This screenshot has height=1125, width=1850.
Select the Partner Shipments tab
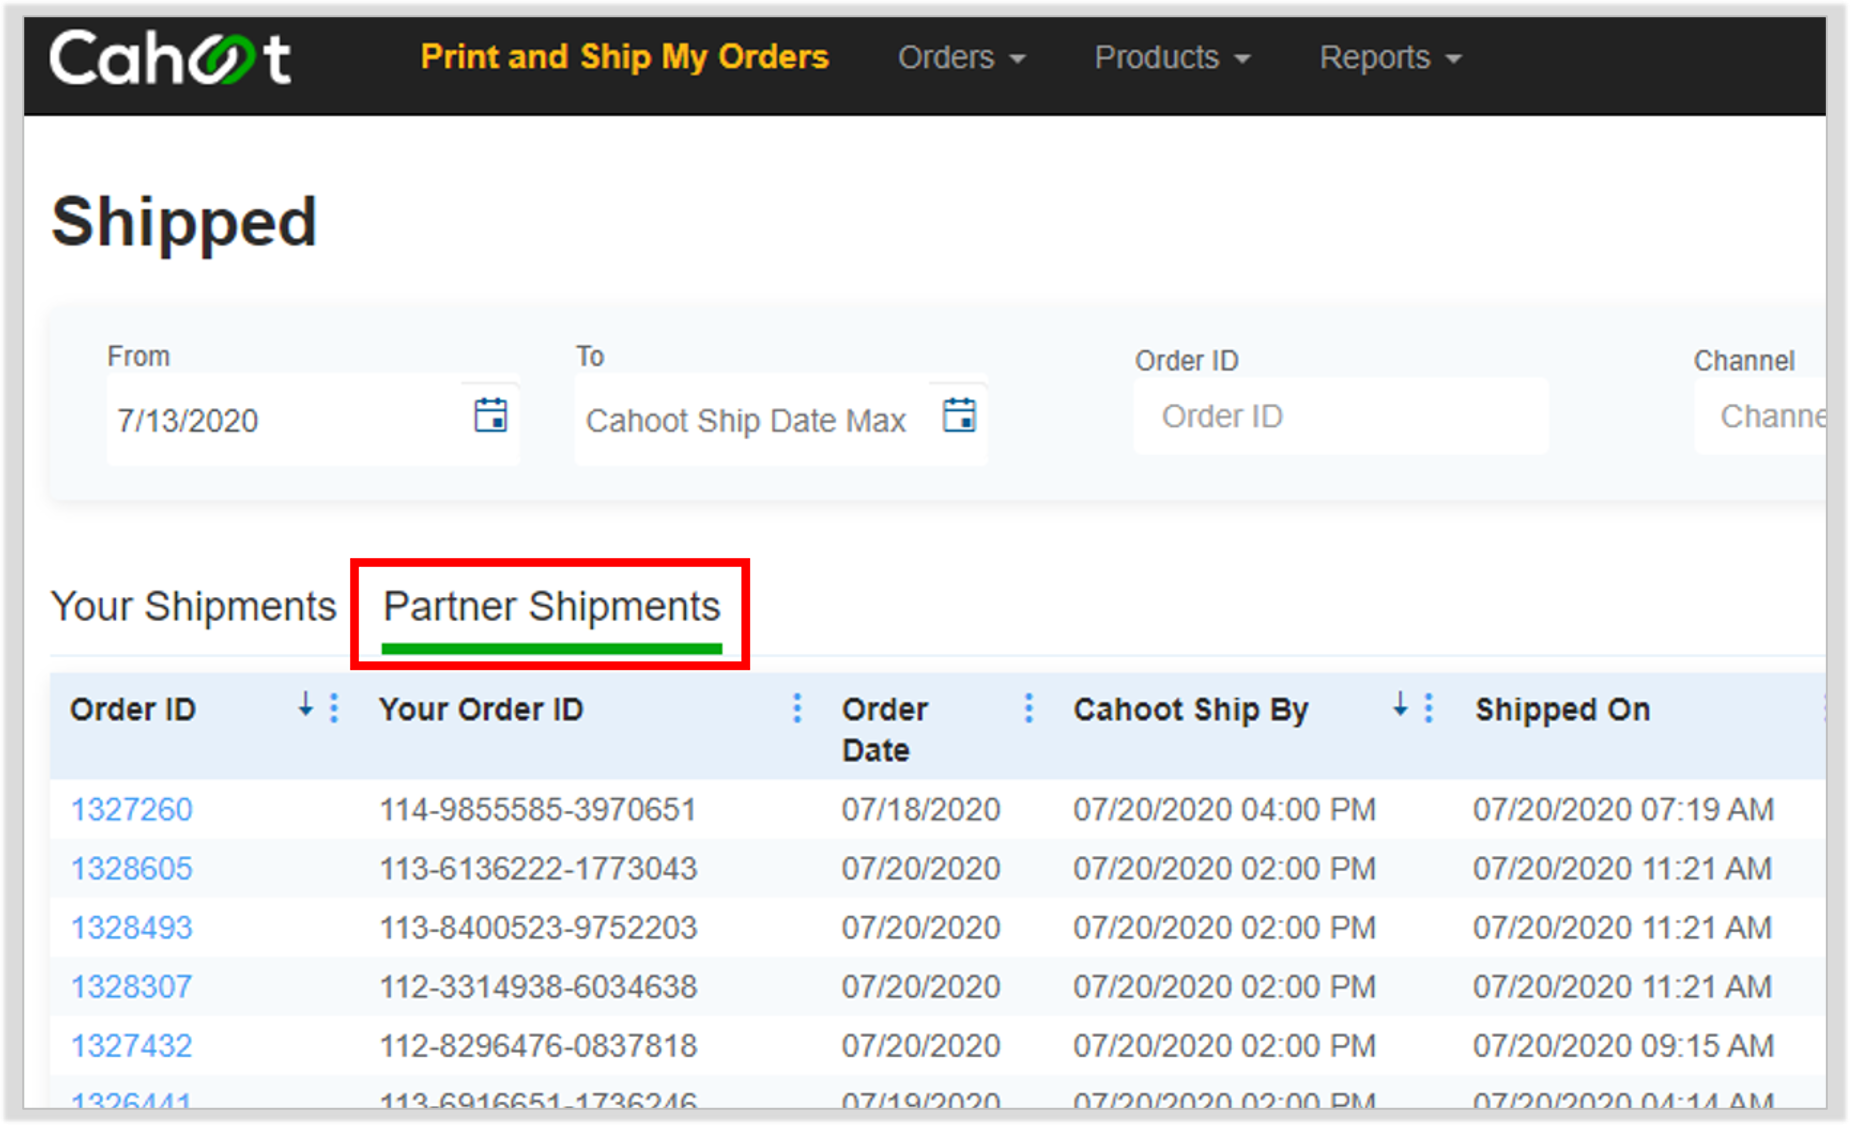pyautogui.click(x=552, y=607)
